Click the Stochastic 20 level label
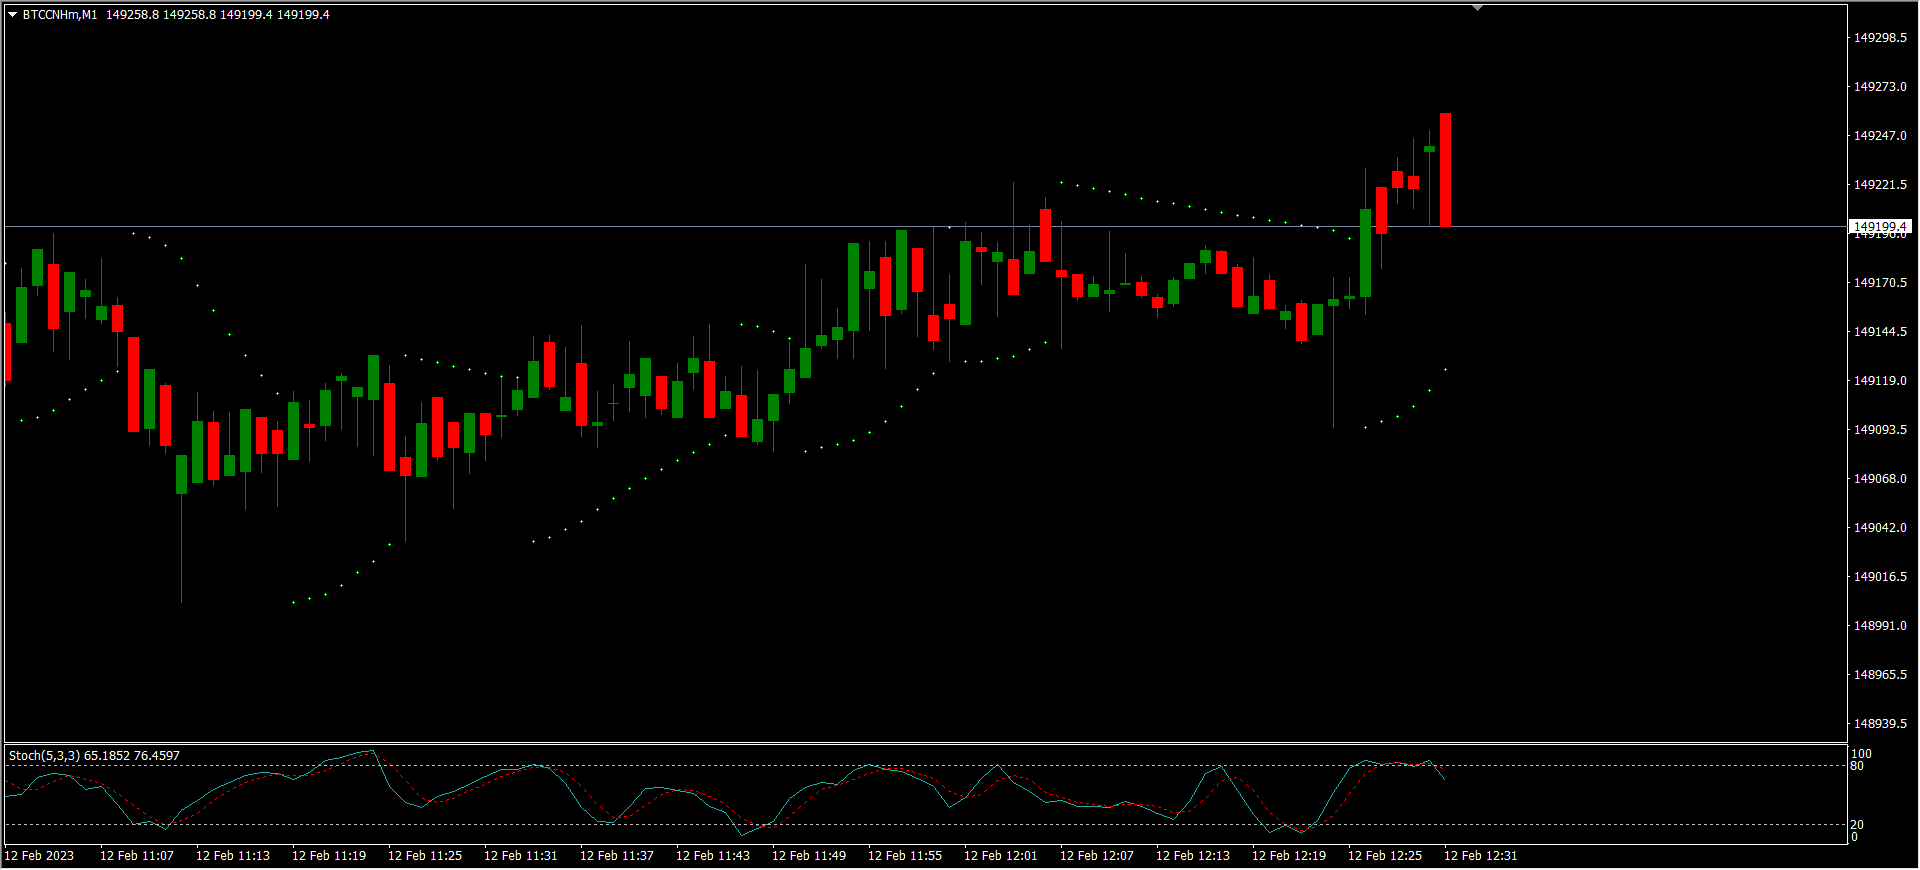Viewport: 1920px width, 870px height. coord(1857,825)
